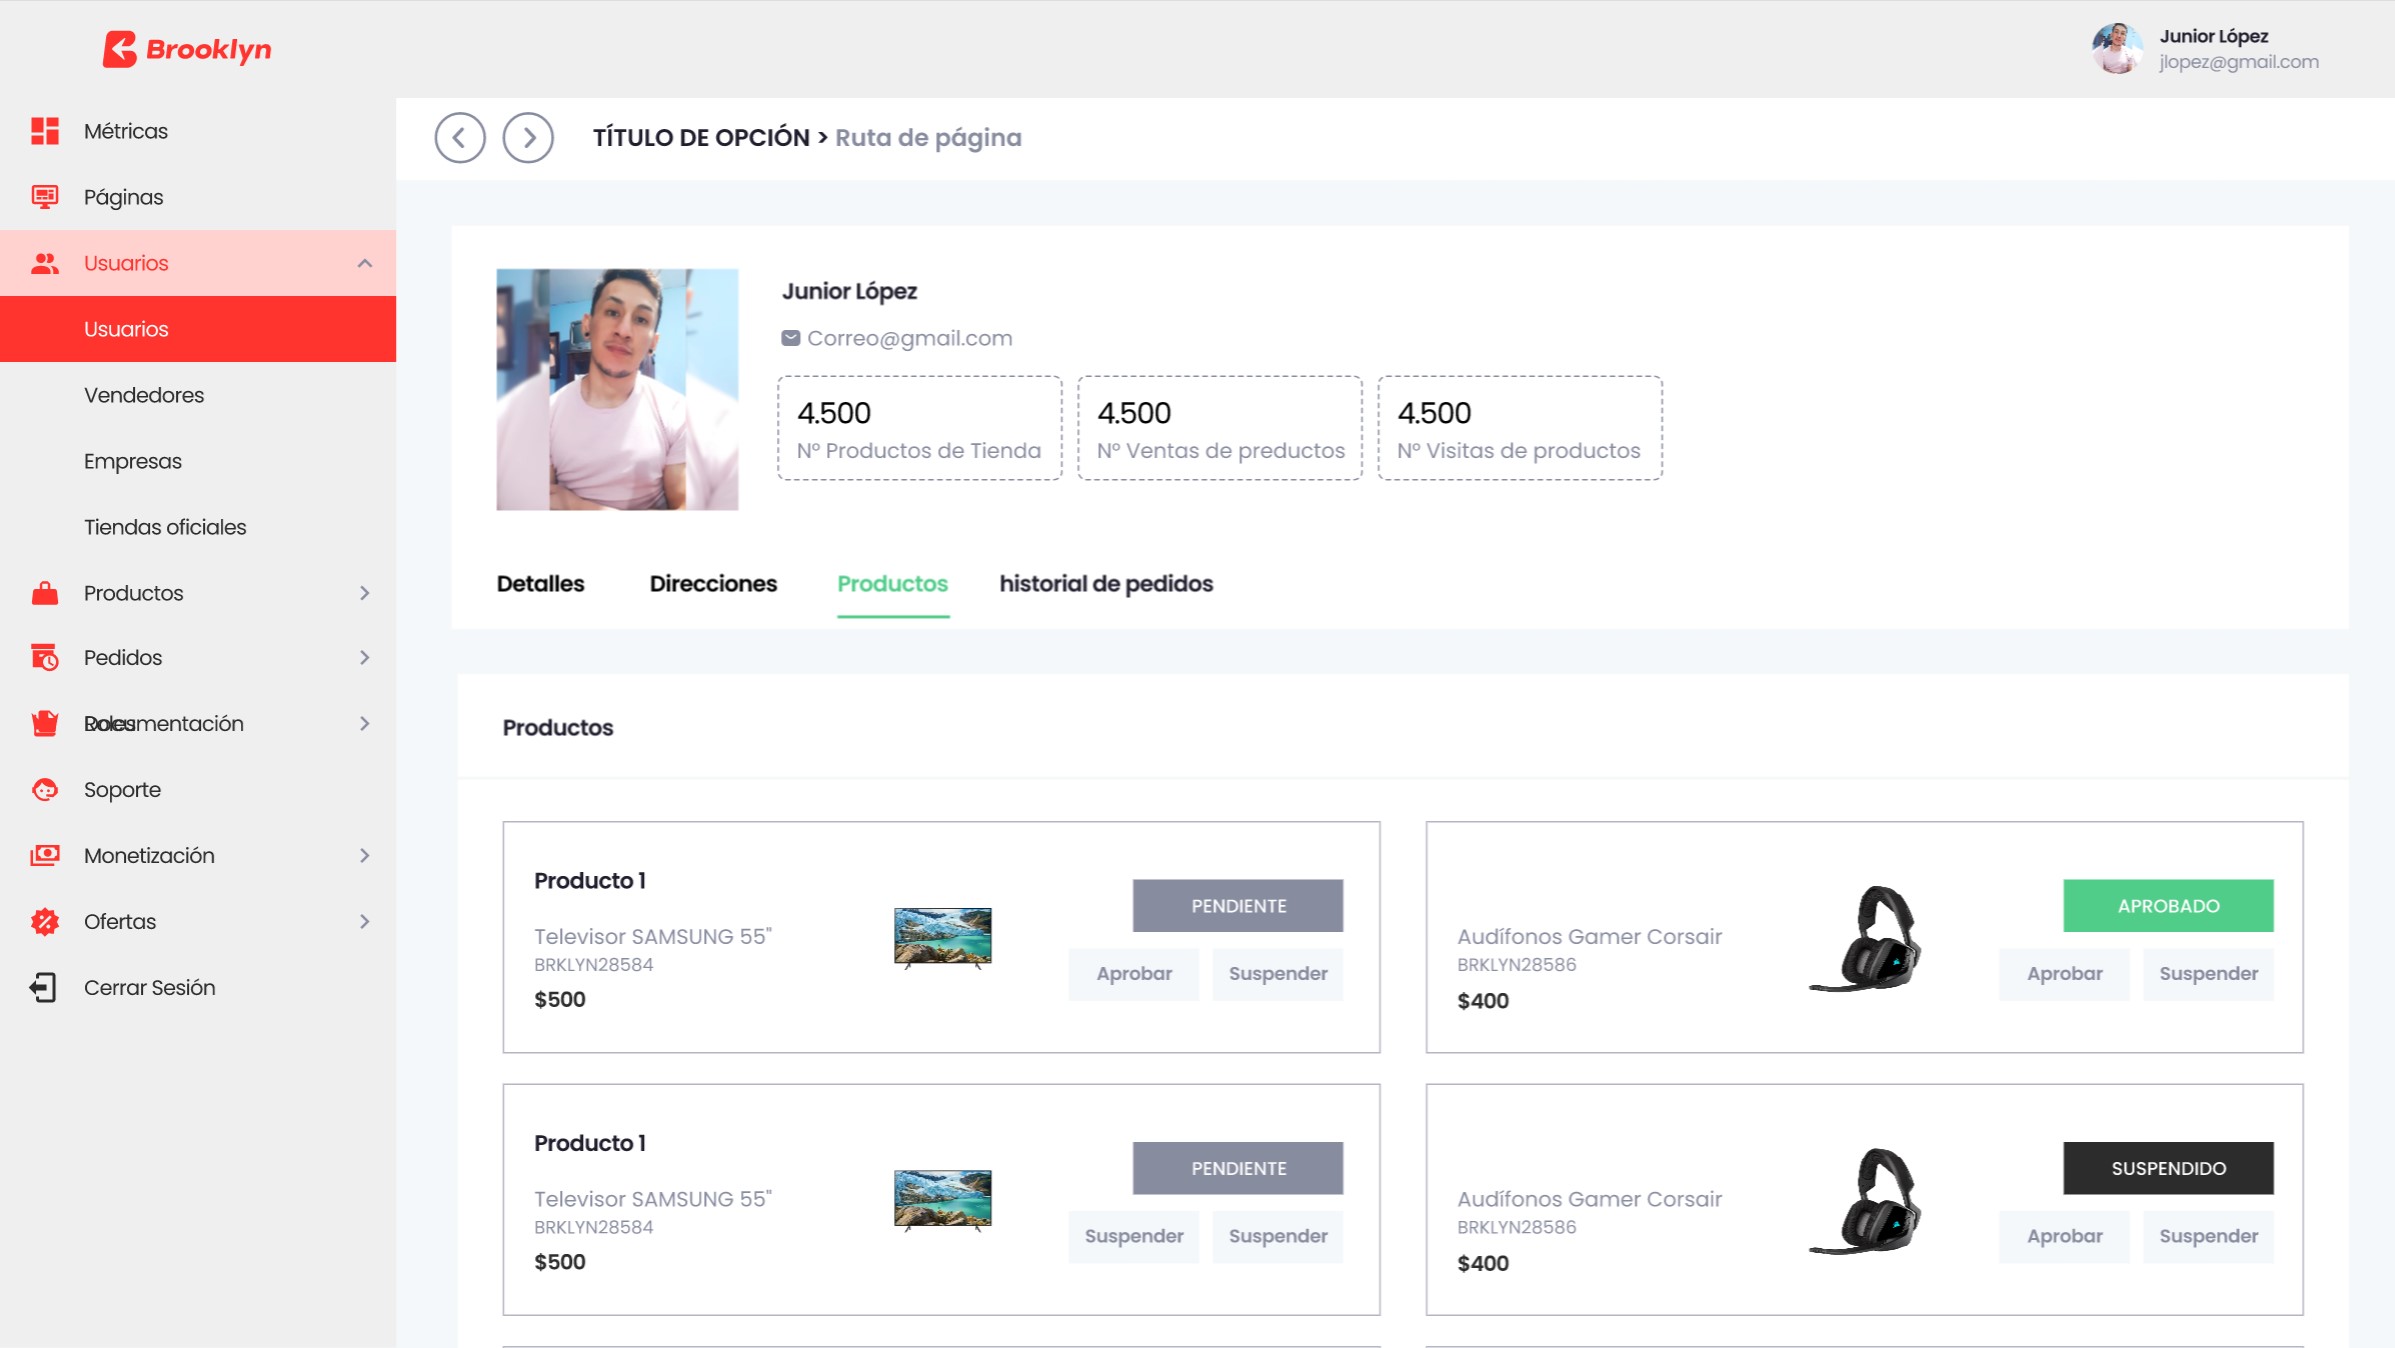Click jlopez@gmail.com in the header
This screenshot has width=2395, height=1348.
2239,62
